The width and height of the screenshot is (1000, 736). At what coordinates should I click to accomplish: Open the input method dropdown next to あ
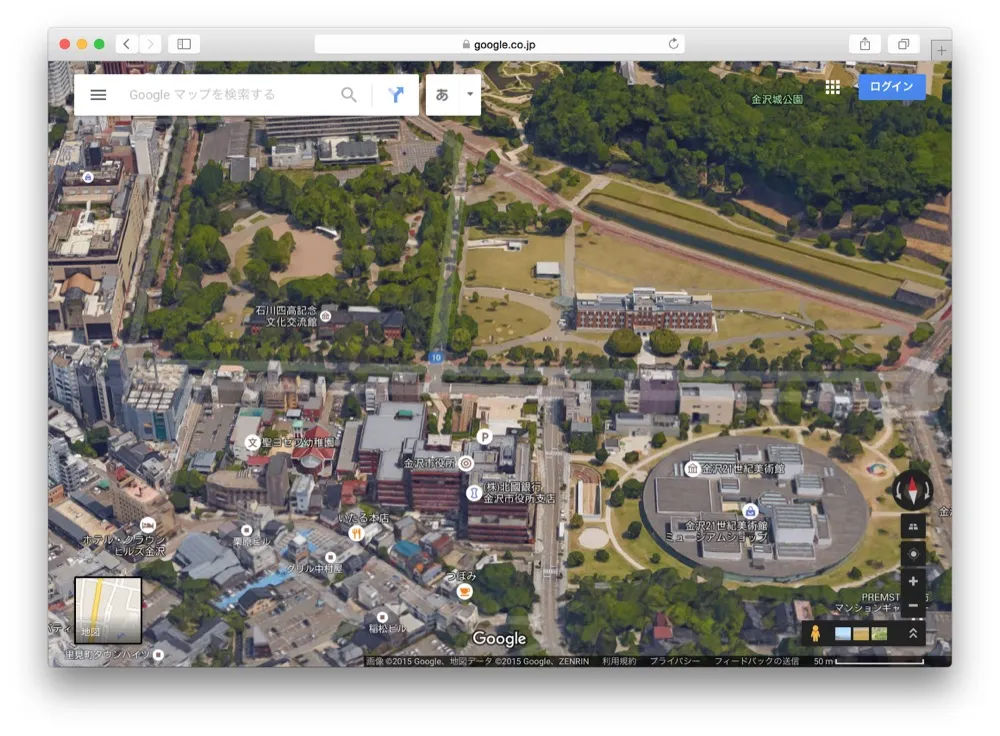pyautogui.click(x=468, y=94)
